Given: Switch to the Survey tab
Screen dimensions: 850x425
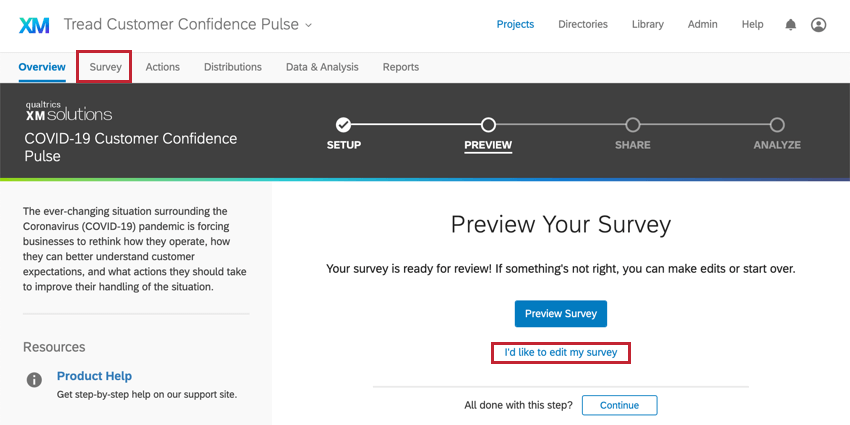Looking at the screenshot, I should tap(106, 67).
